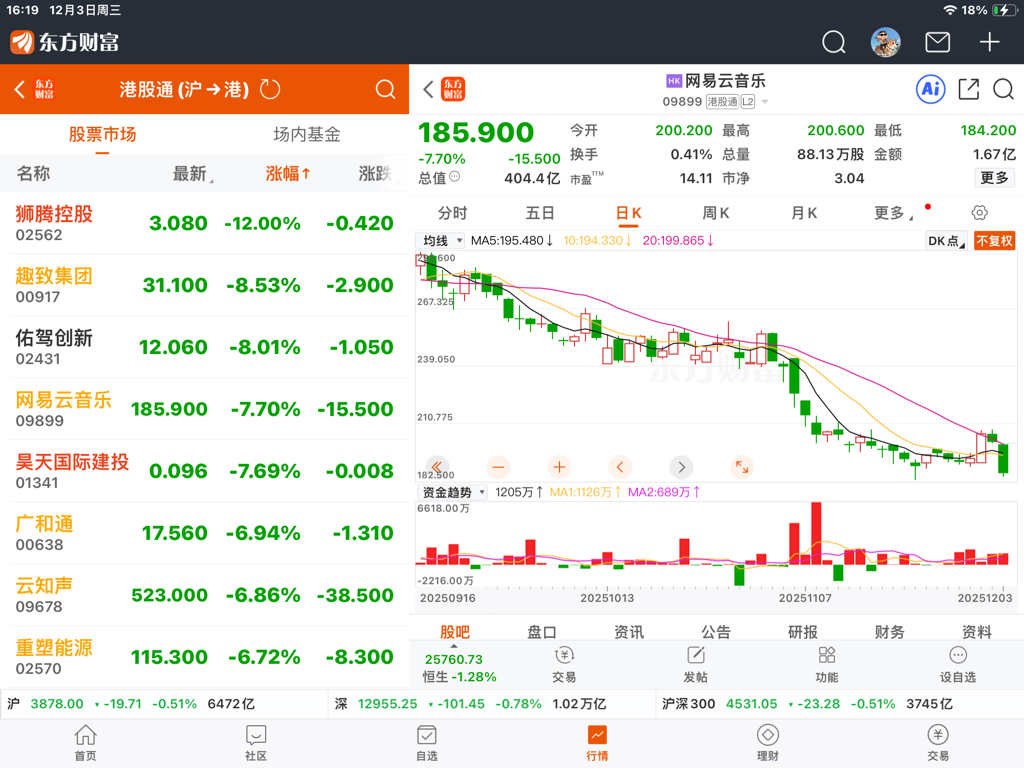The width and height of the screenshot is (1024, 768).
Task: Open the 盘口 tab
Action: coord(541,632)
